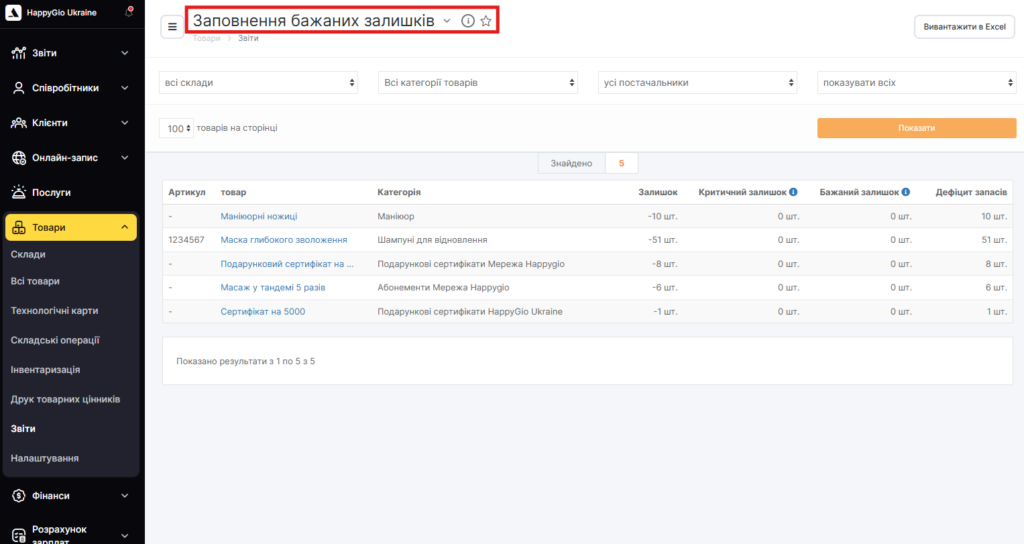Click the Послуги sidebar icon
1024x544 pixels.
point(19,192)
